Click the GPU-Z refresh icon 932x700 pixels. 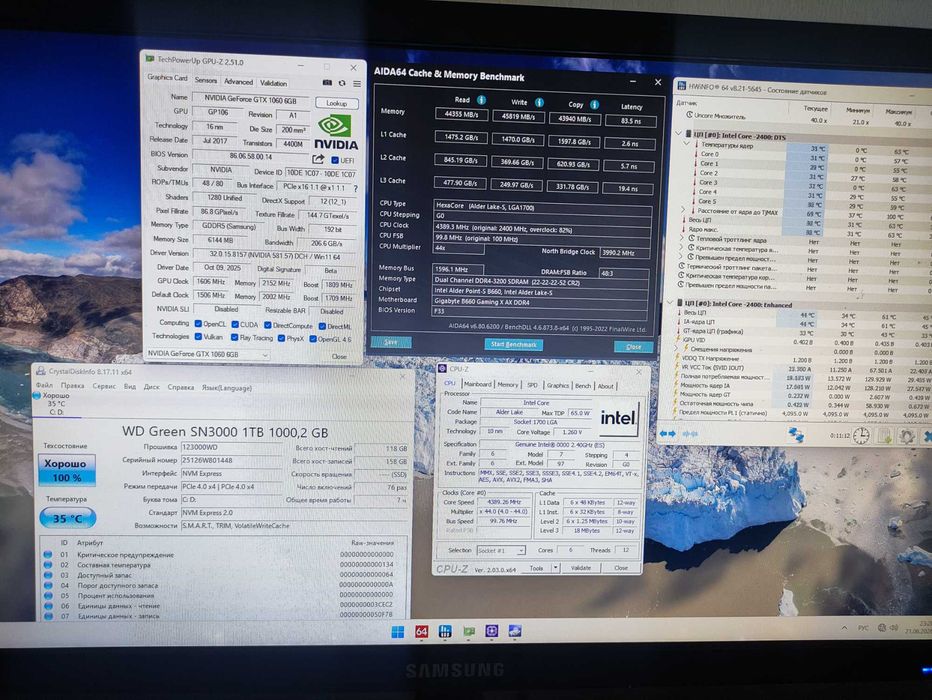pos(342,83)
